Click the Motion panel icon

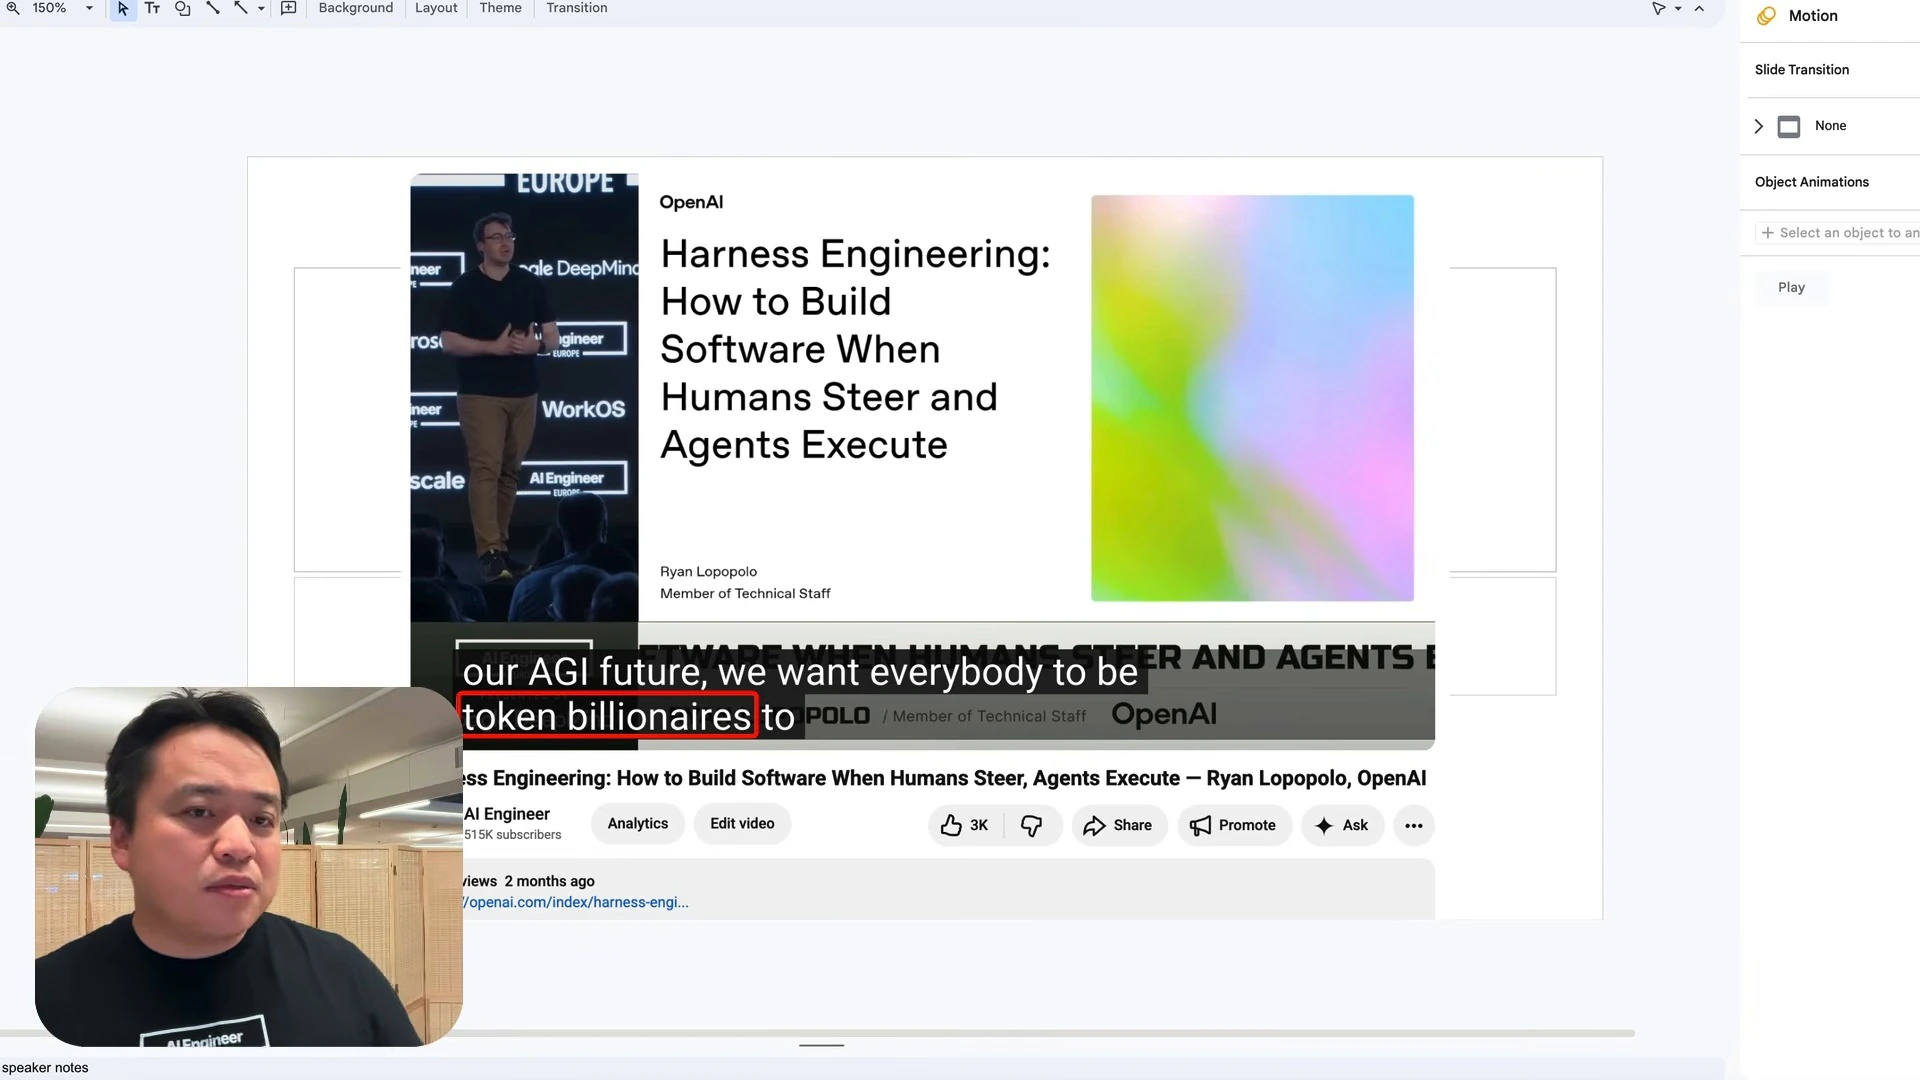tap(1767, 16)
